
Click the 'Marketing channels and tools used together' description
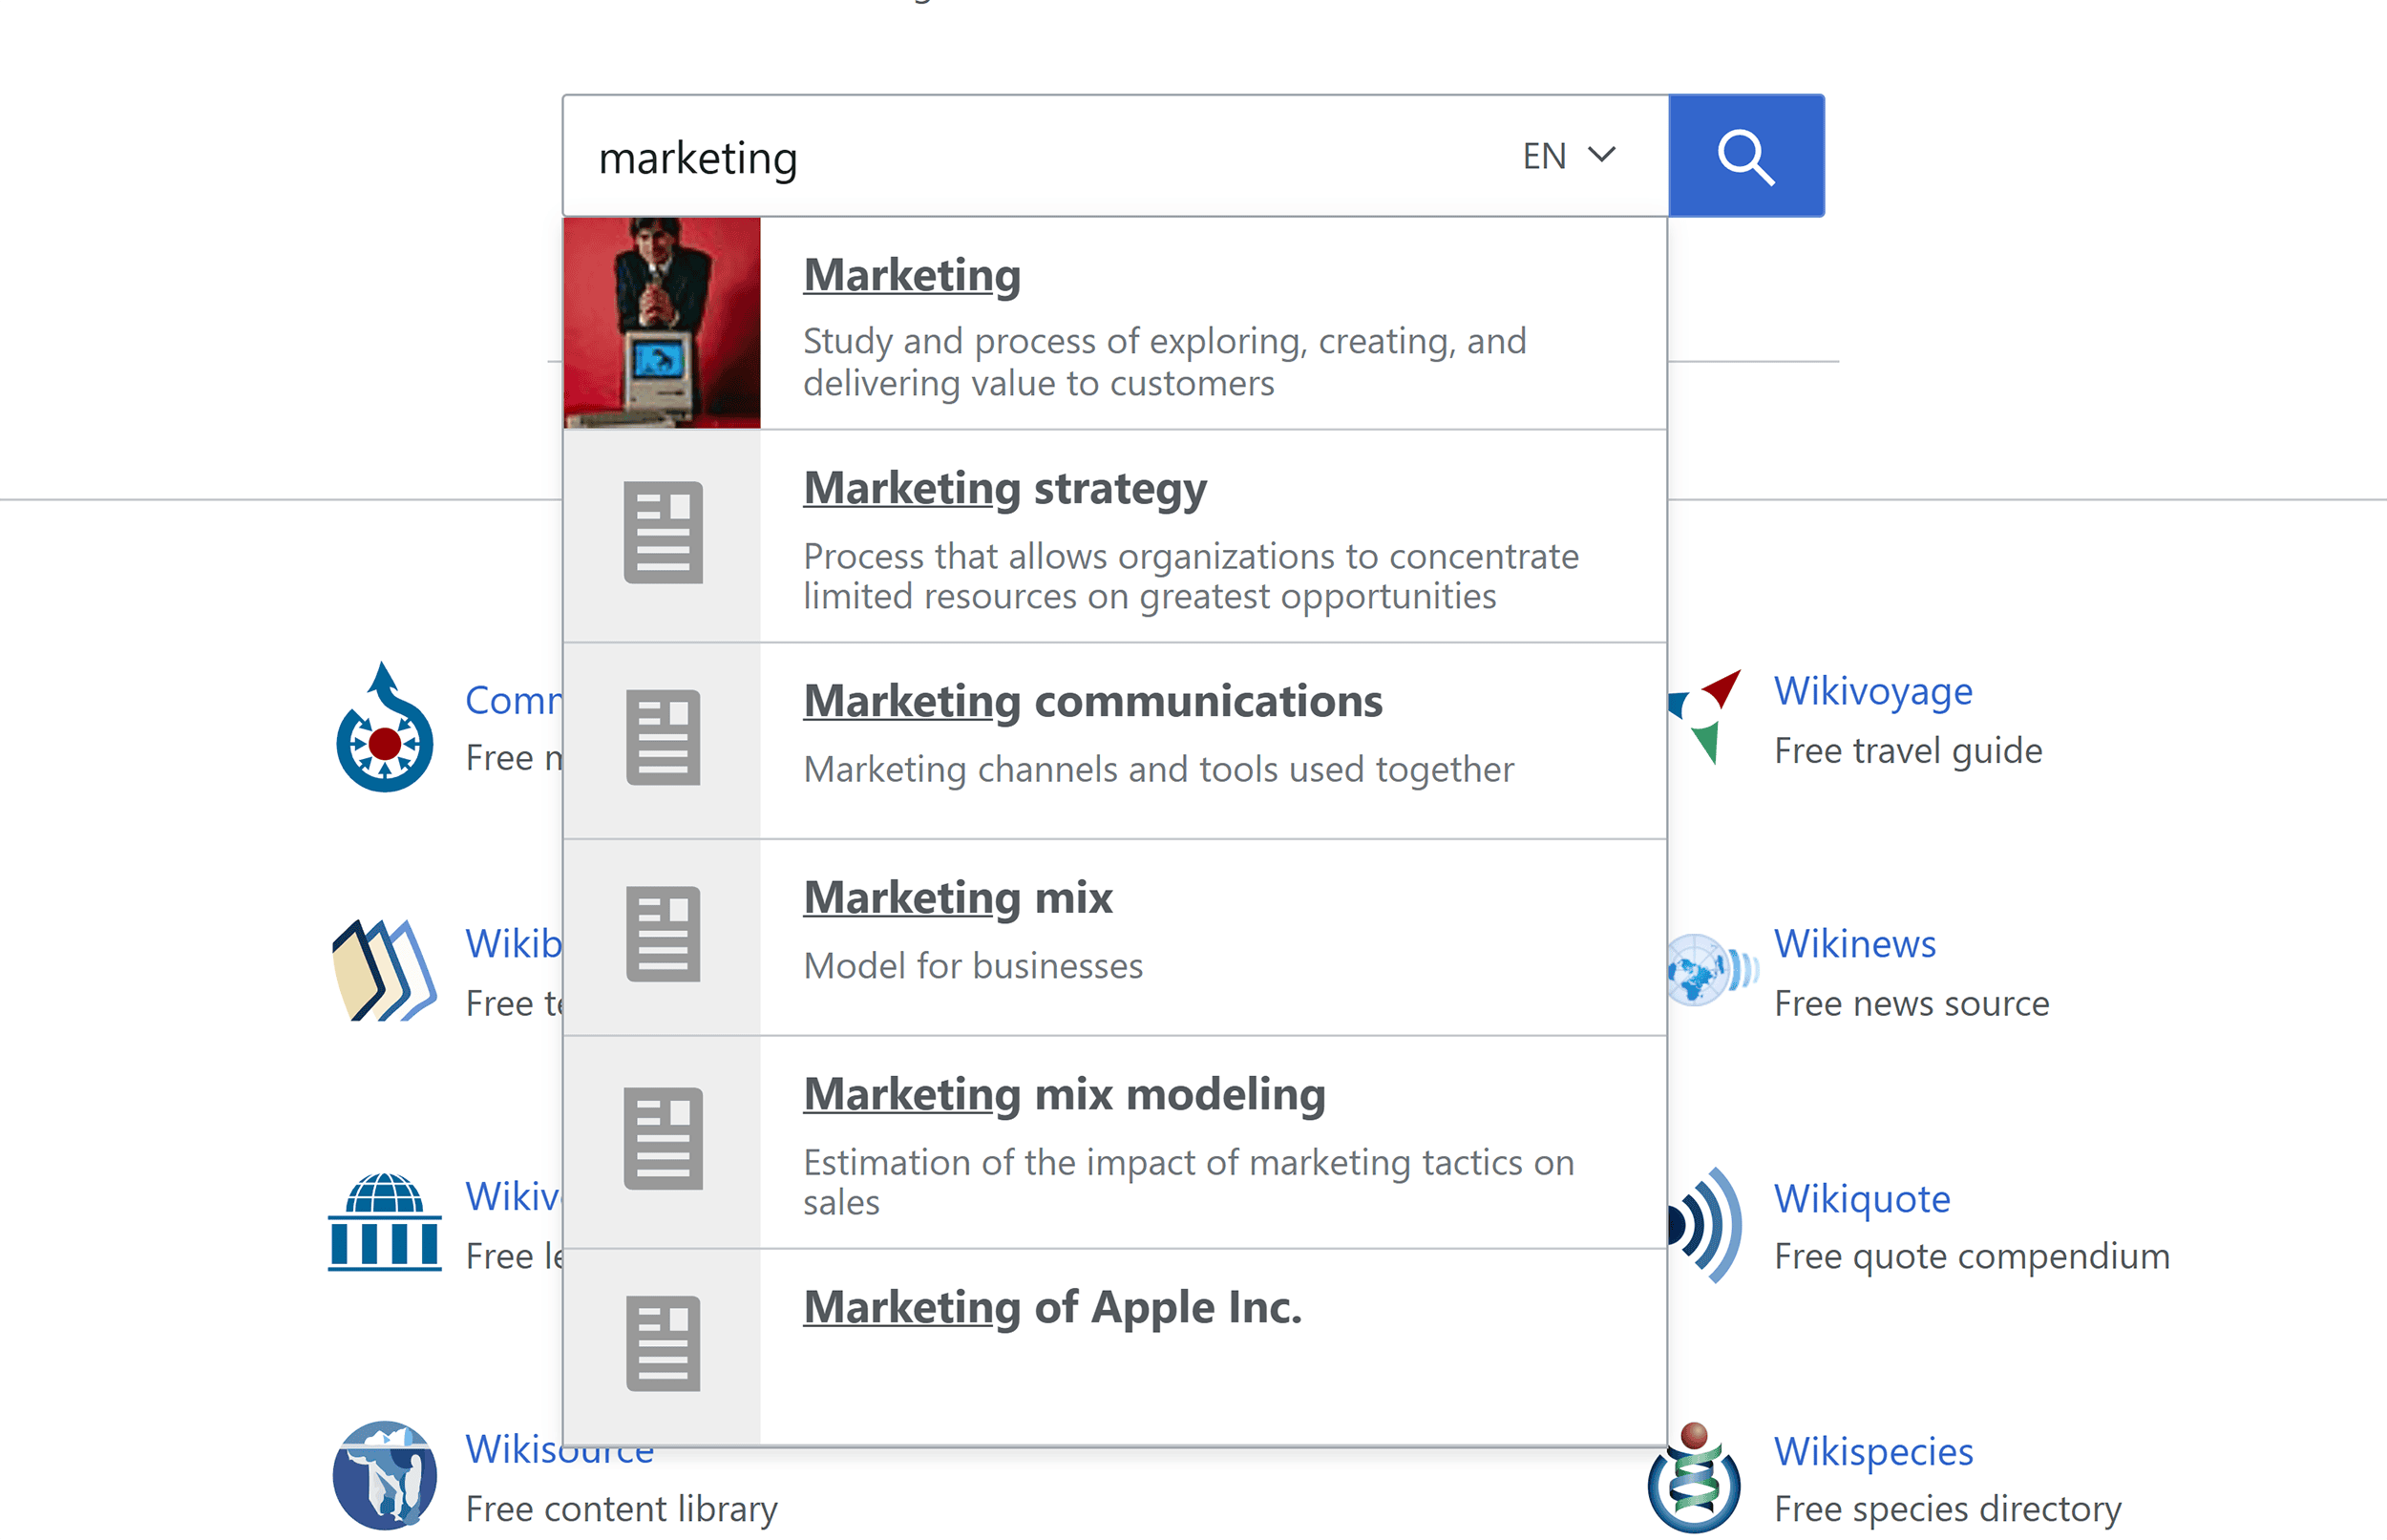(1158, 769)
